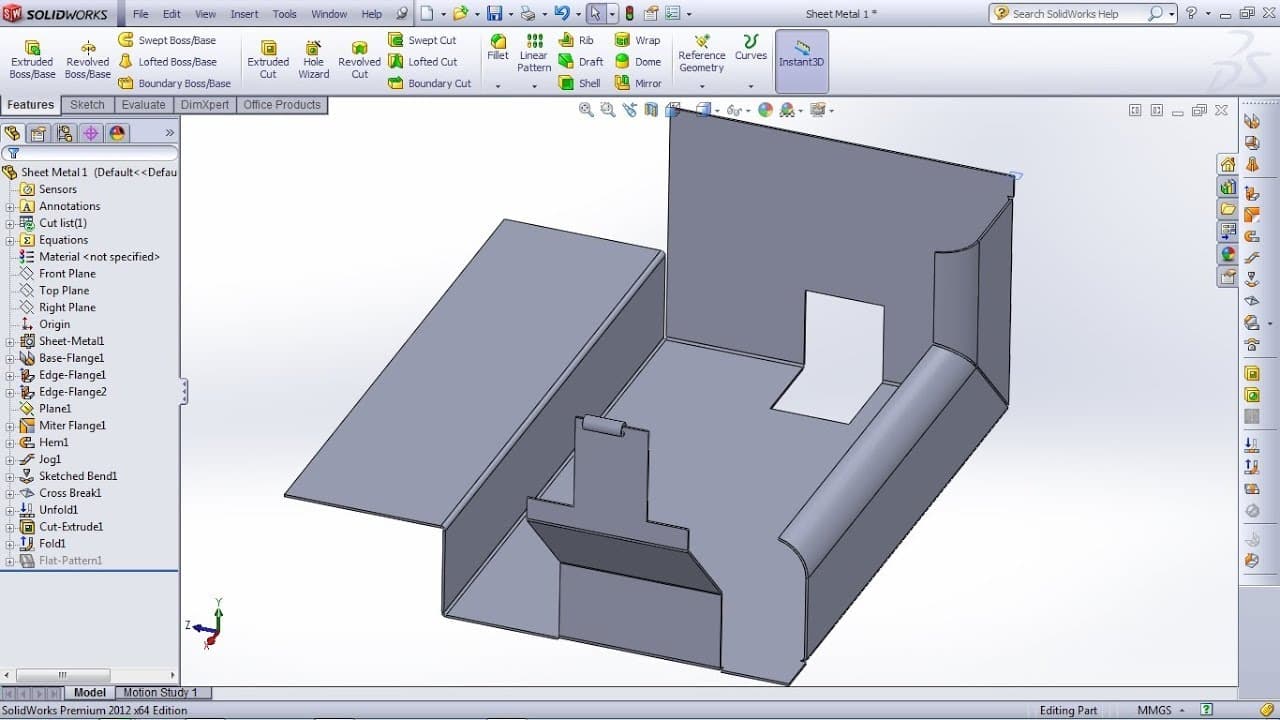1280x720 pixels.
Task: Click the Convert to Sheet Metal icon
Action: [x=1252, y=142]
